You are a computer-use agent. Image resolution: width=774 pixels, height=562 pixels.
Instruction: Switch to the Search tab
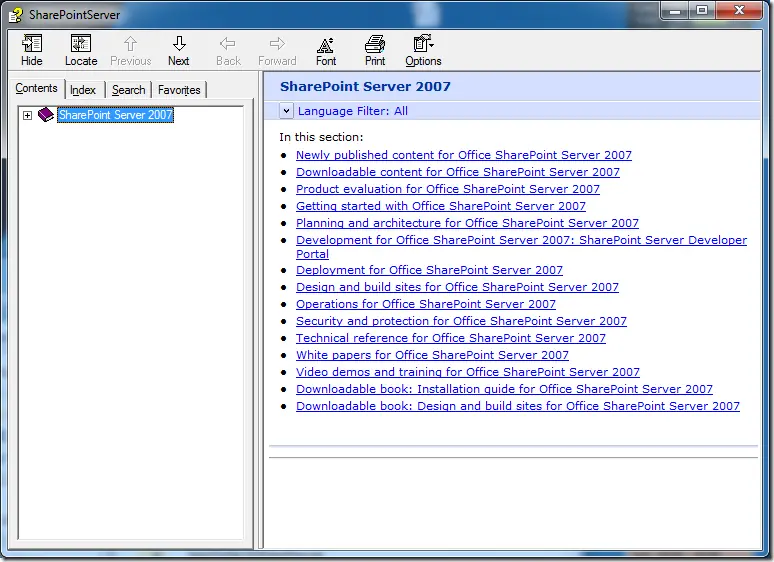click(x=128, y=90)
